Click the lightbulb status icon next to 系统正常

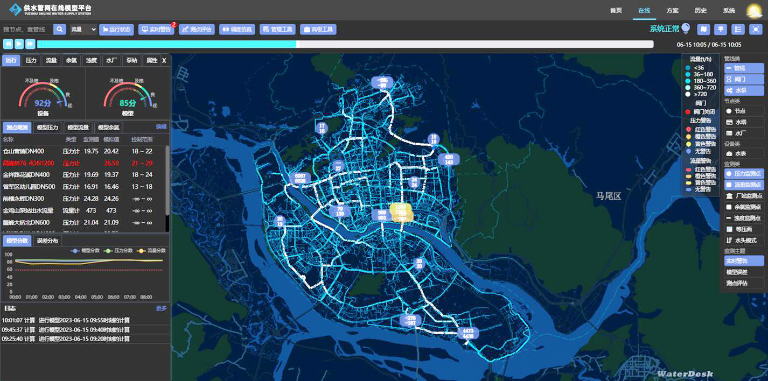point(686,28)
